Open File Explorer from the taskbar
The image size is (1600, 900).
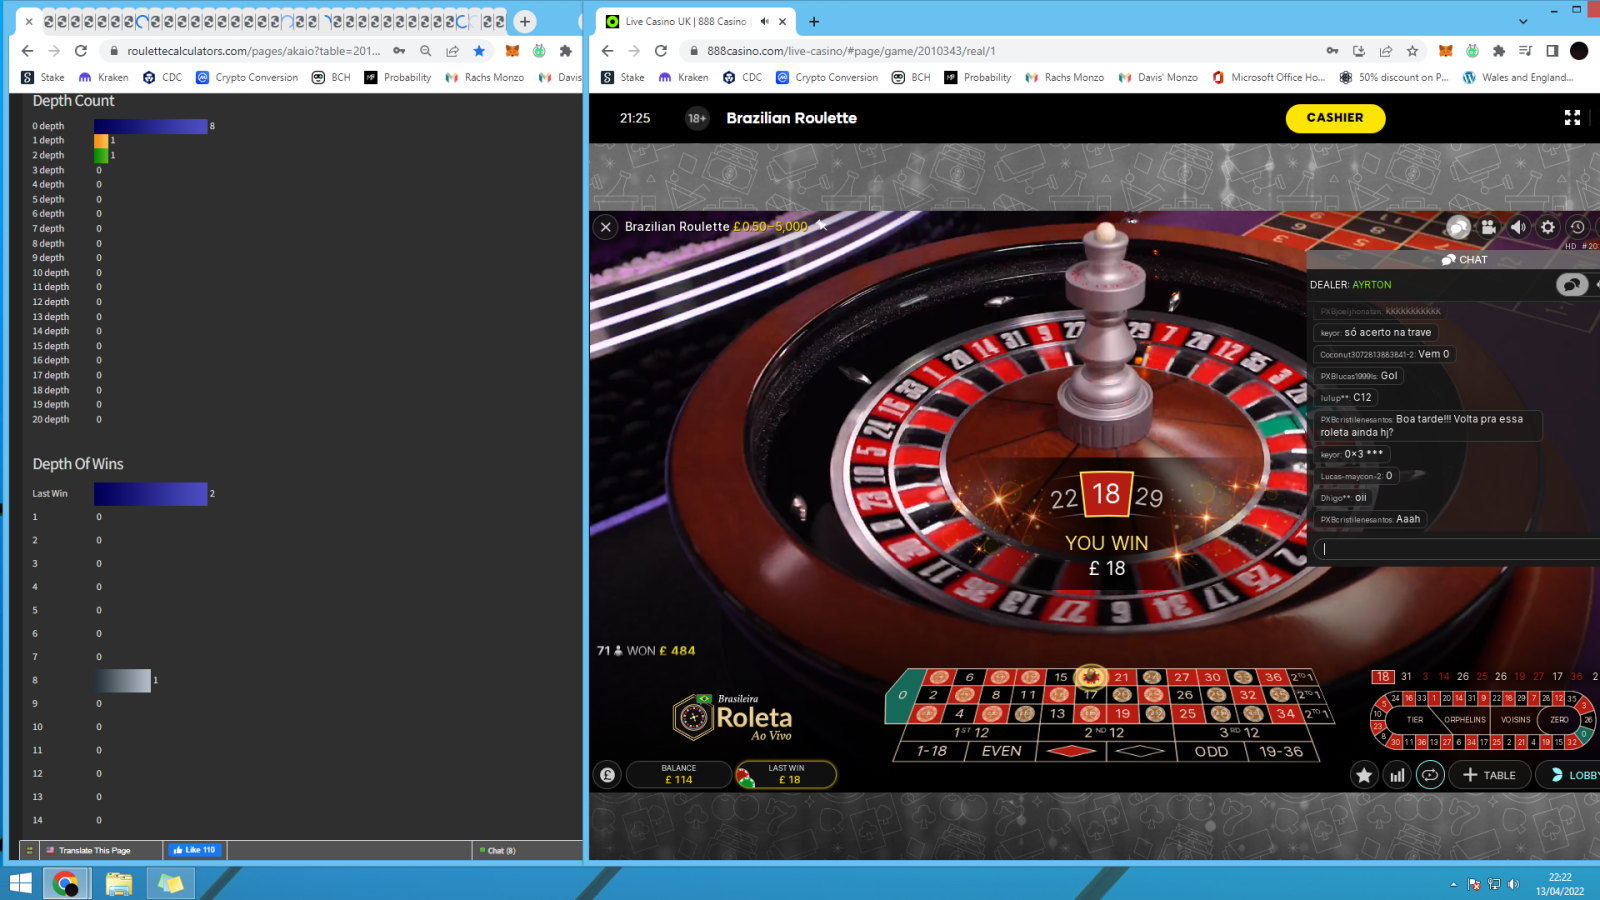[118, 883]
